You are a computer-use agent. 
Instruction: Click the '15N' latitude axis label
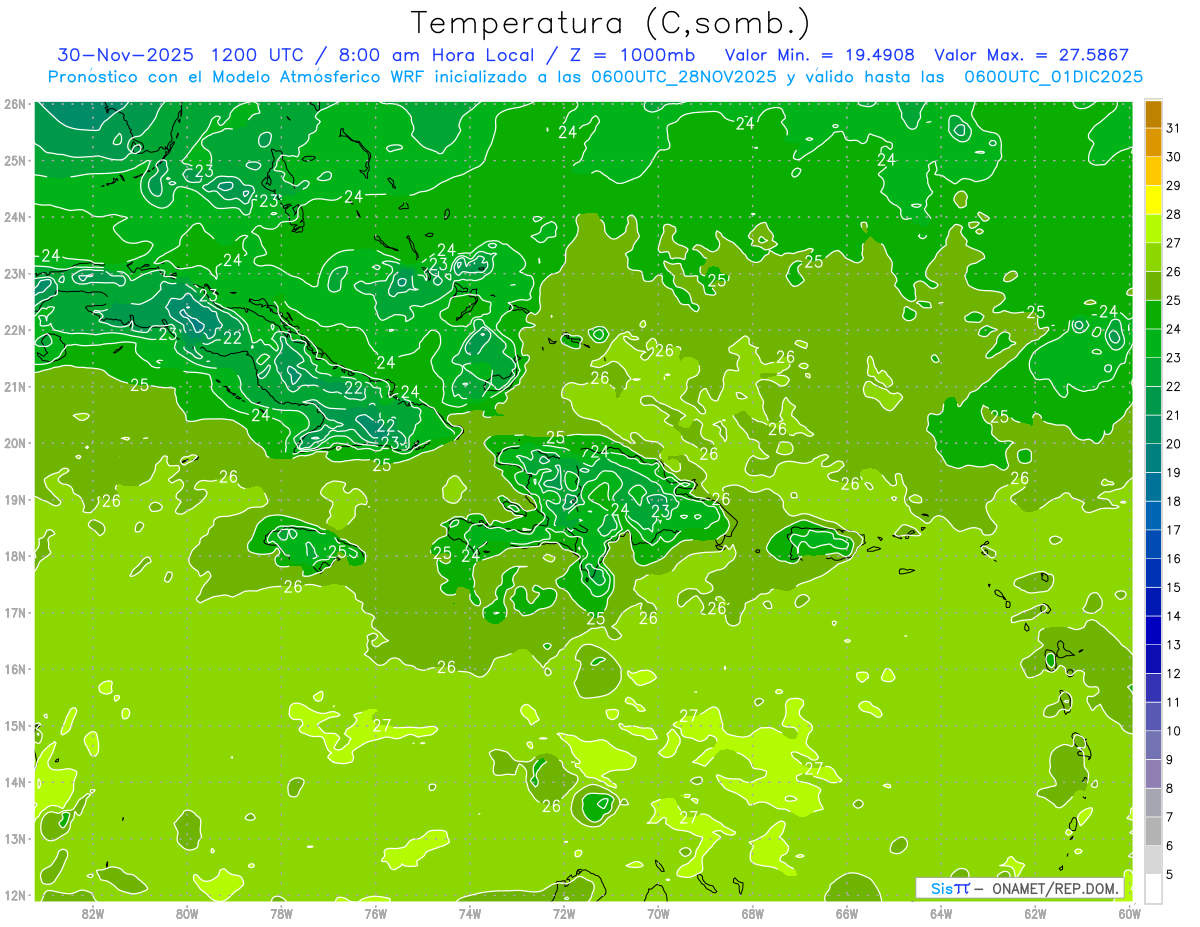(x=14, y=725)
